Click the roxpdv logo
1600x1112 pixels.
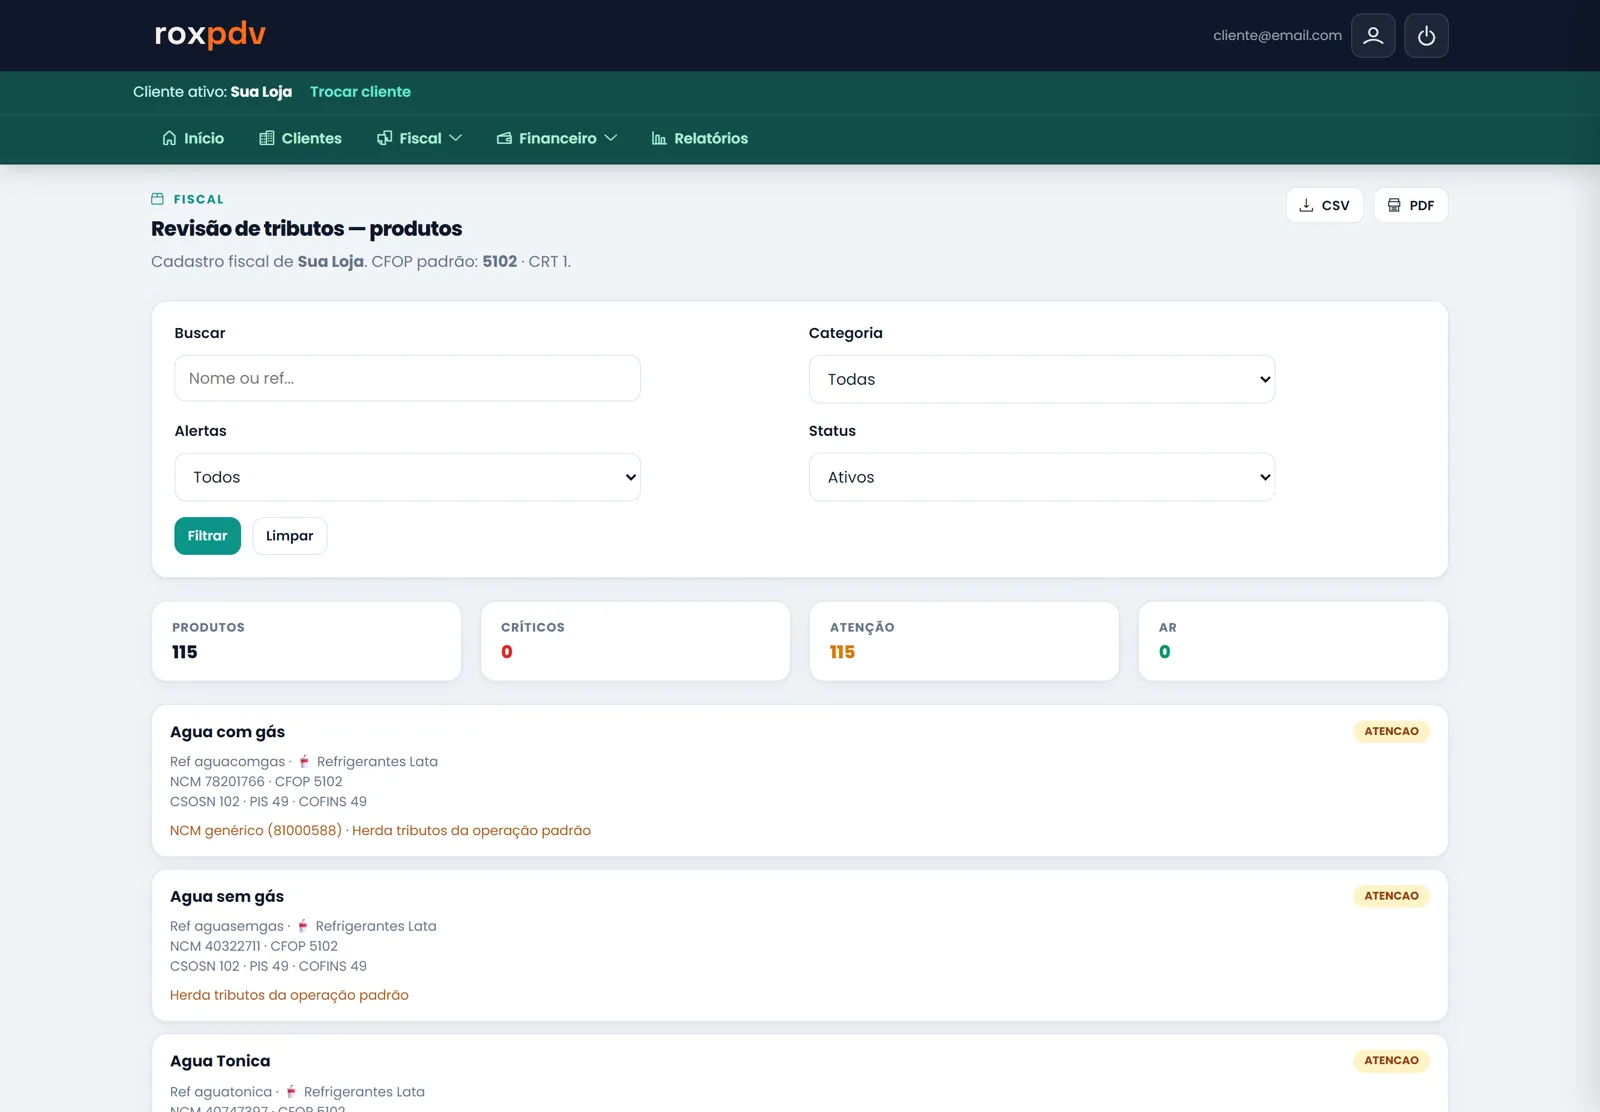click(x=210, y=34)
